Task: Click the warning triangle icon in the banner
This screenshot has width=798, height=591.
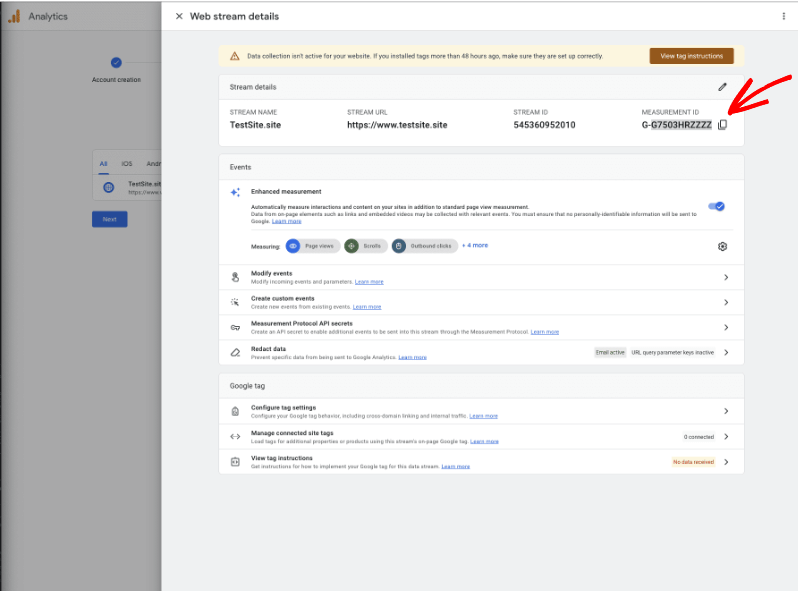Action: point(235,56)
